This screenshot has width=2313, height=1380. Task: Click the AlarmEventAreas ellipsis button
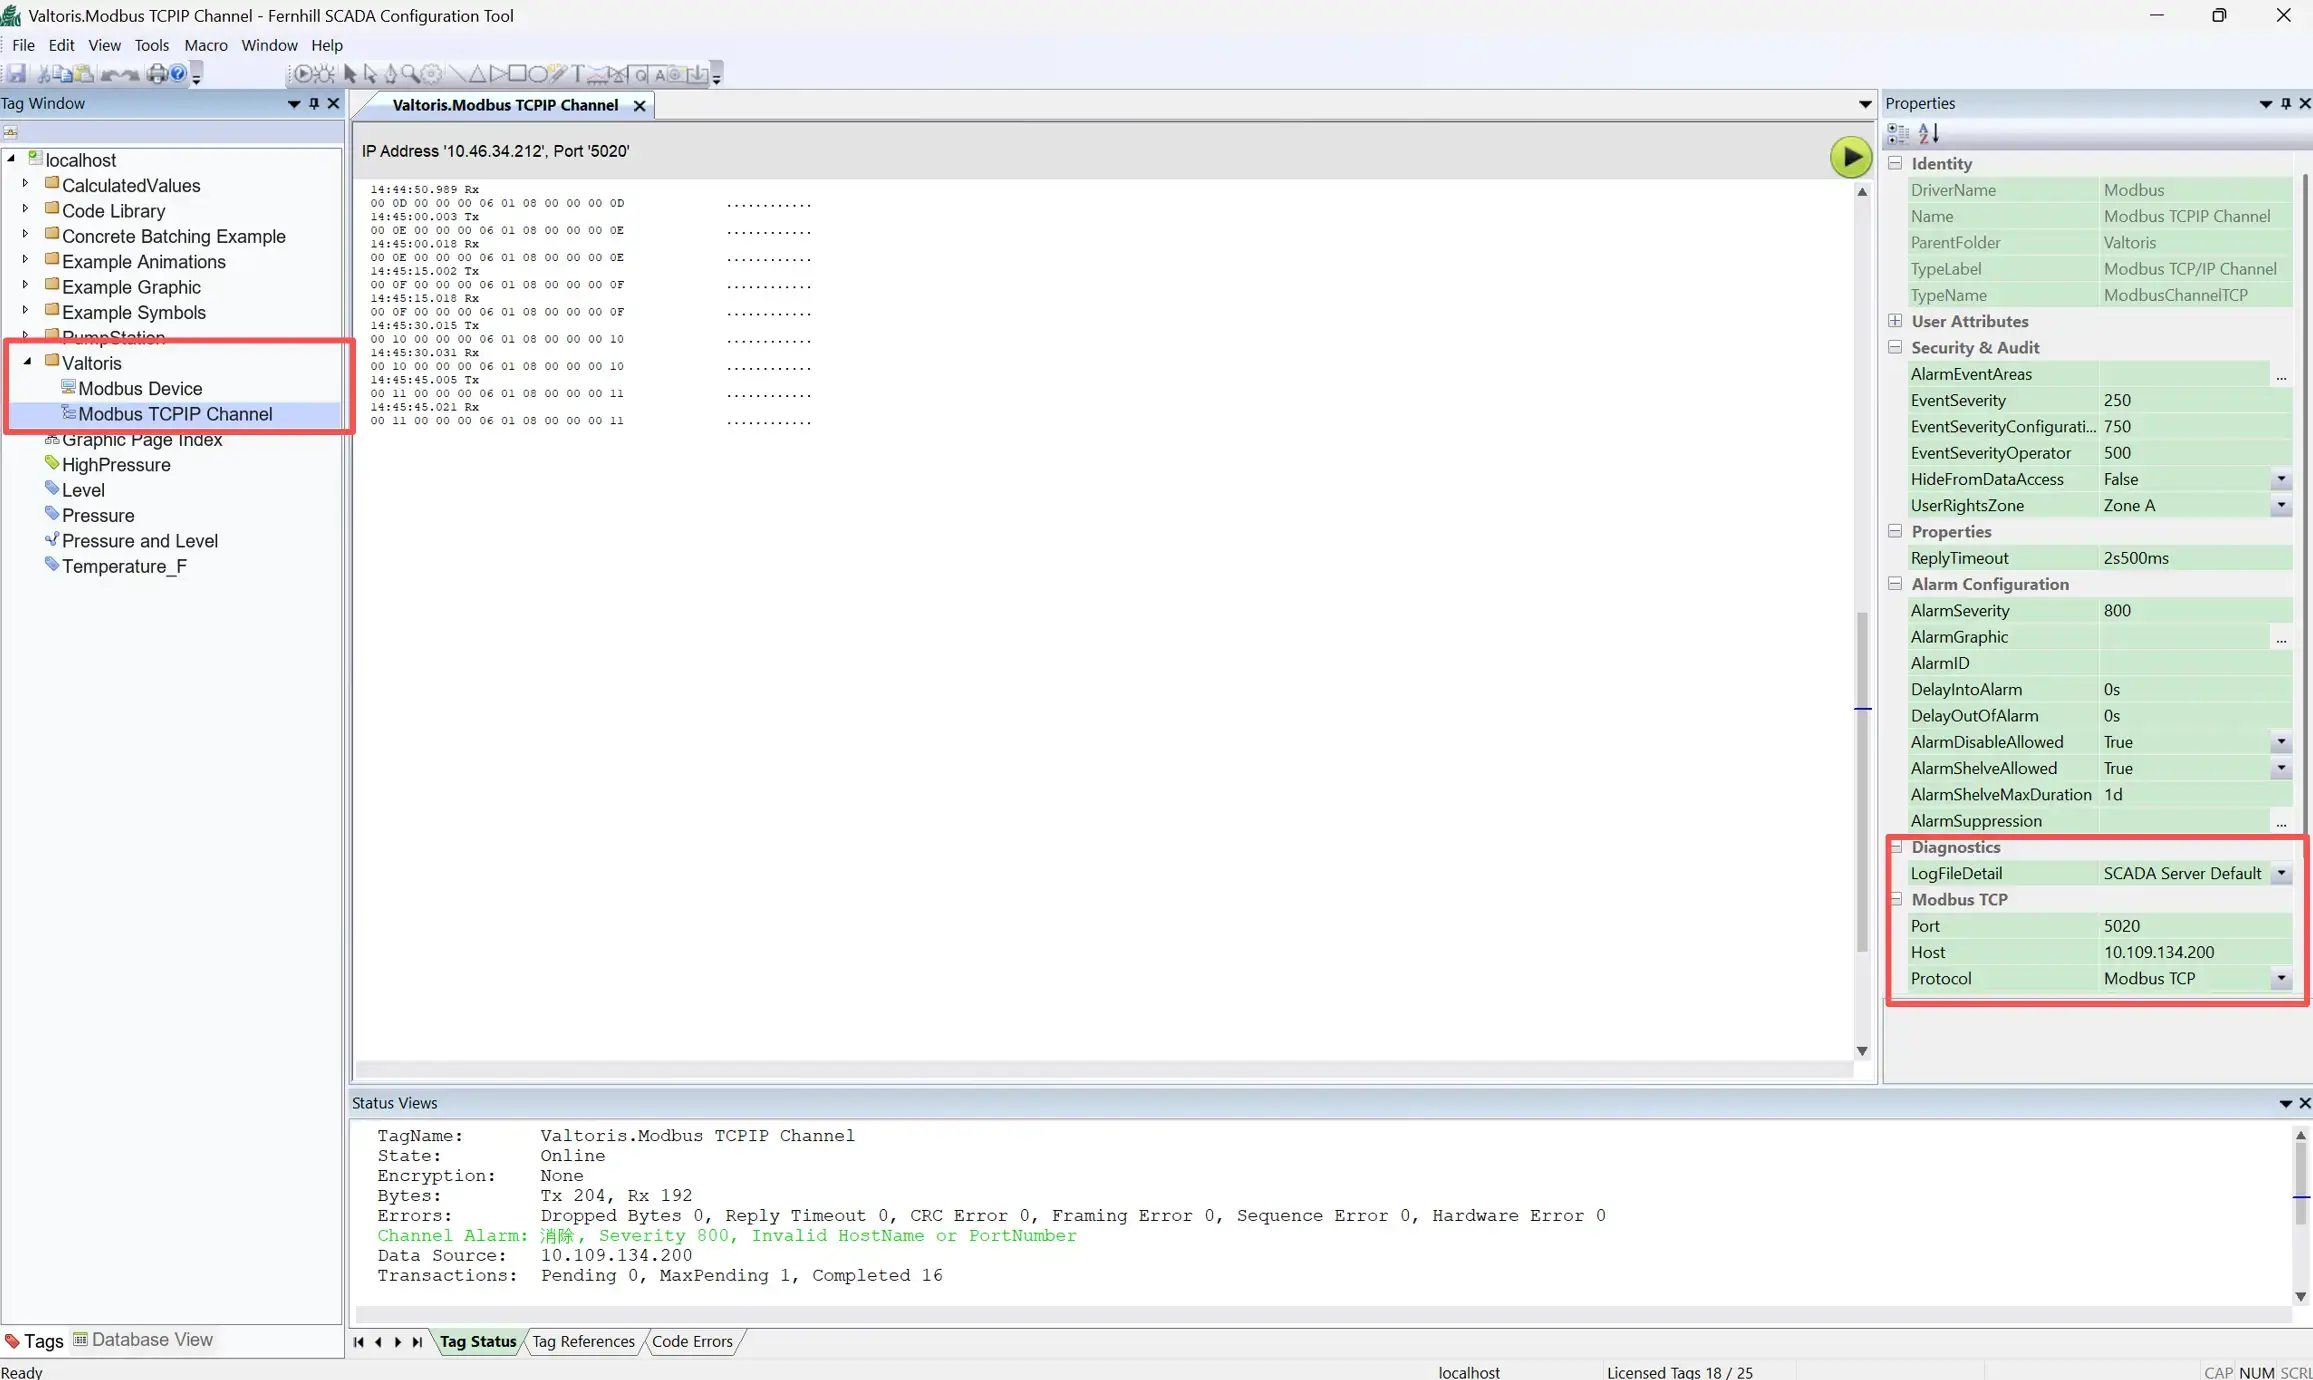[2281, 374]
